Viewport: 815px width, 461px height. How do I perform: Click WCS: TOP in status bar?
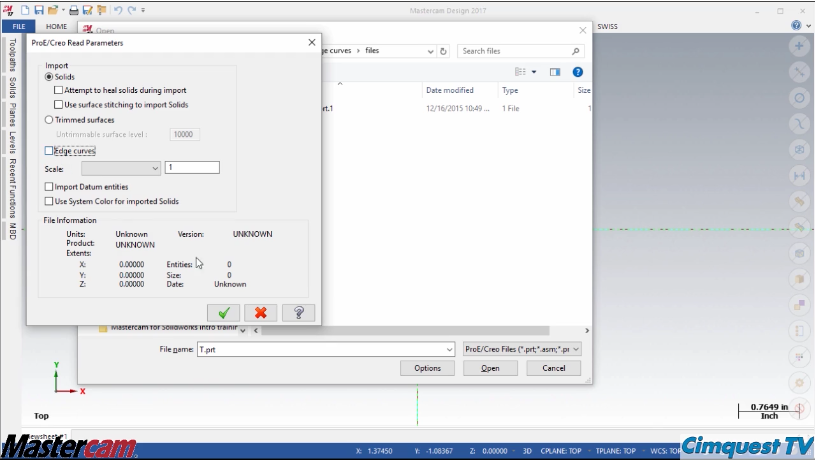point(665,451)
